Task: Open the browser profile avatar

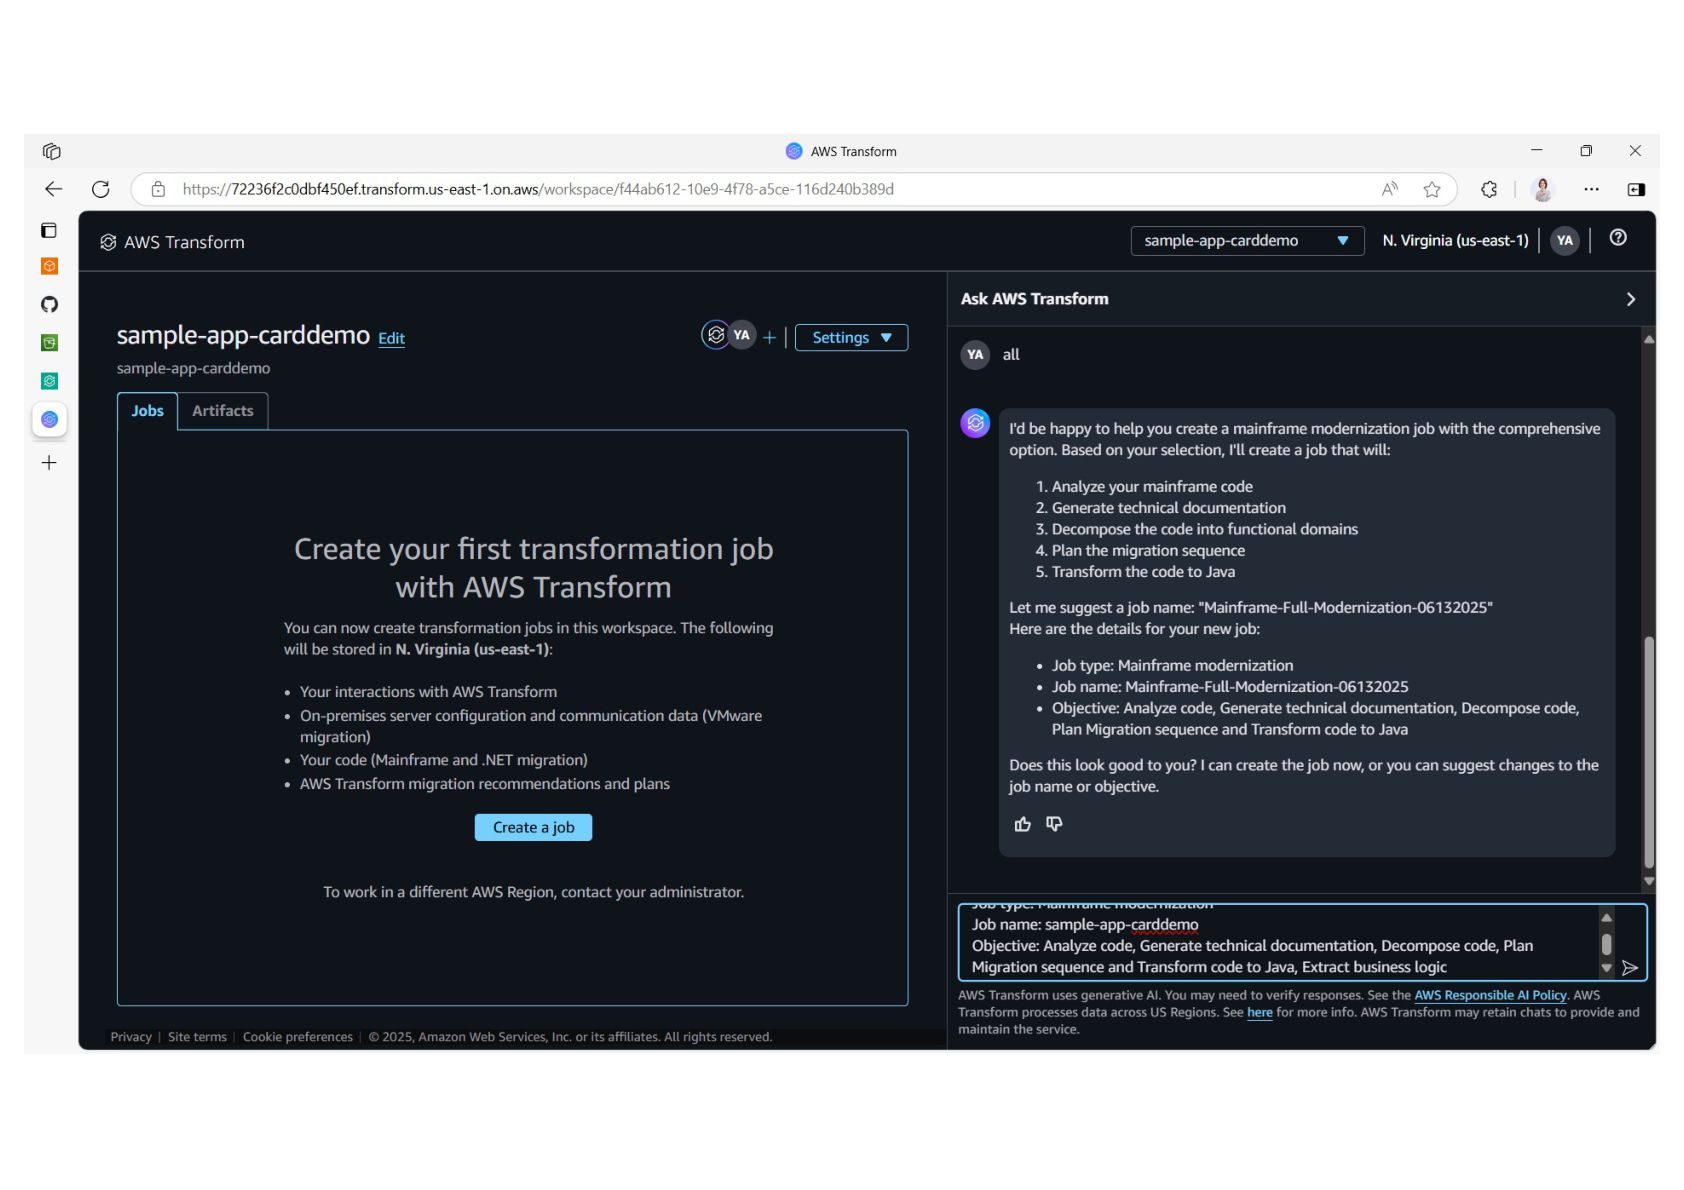Action: [x=1543, y=189]
